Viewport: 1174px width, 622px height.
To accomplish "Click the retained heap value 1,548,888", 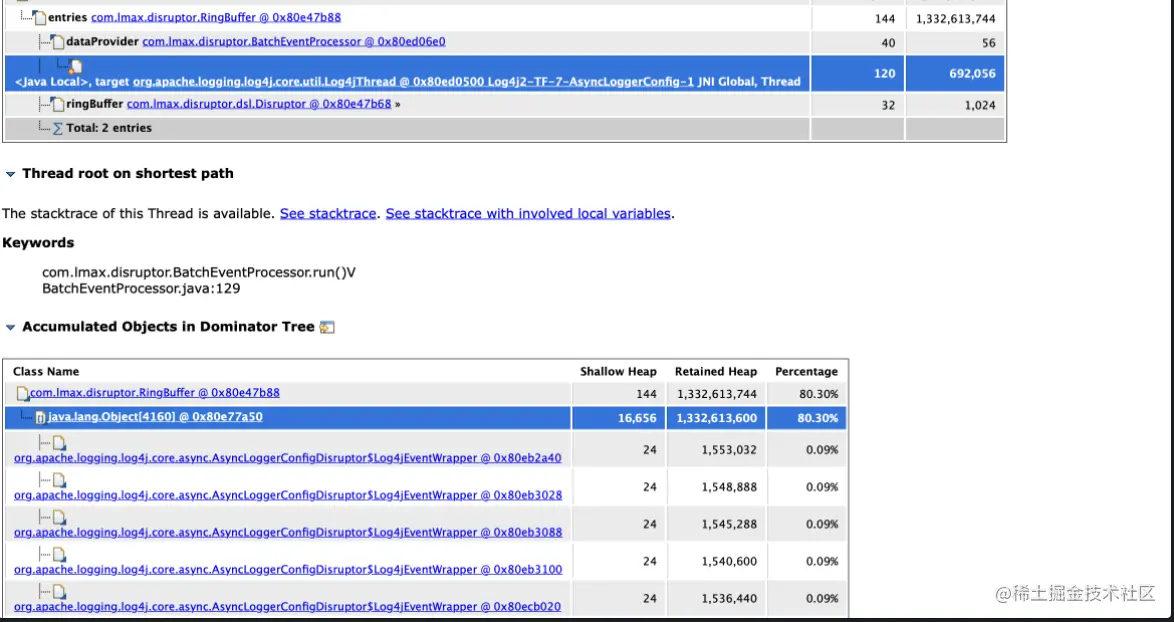I will click(x=729, y=487).
